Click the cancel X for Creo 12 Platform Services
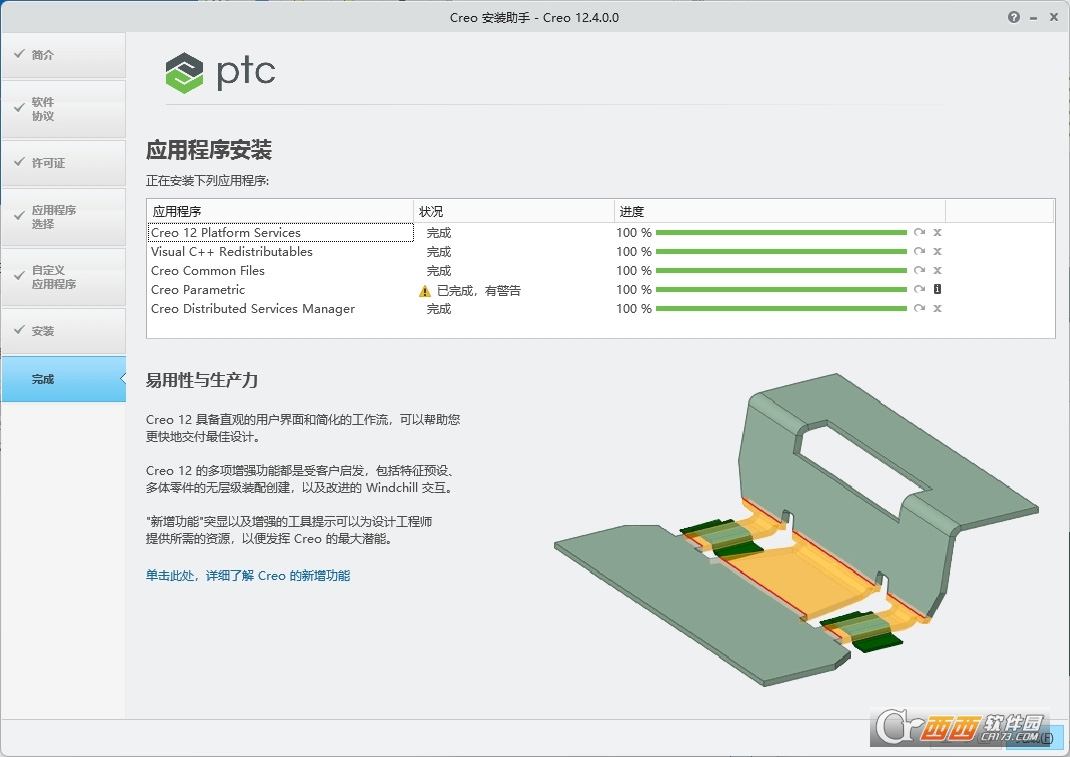 click(x=938, y=232)
